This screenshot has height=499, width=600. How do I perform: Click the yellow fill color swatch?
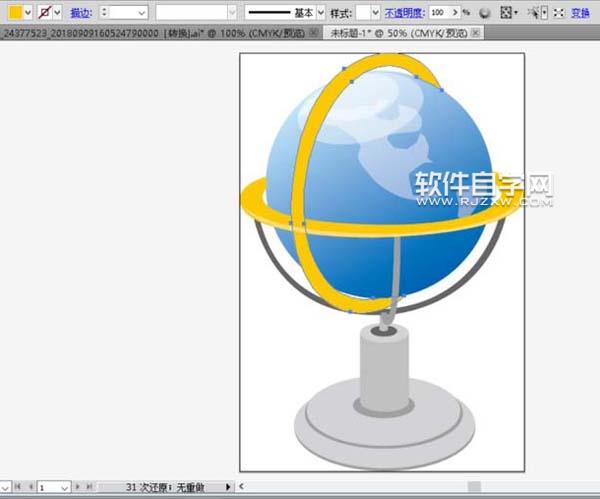15,13
